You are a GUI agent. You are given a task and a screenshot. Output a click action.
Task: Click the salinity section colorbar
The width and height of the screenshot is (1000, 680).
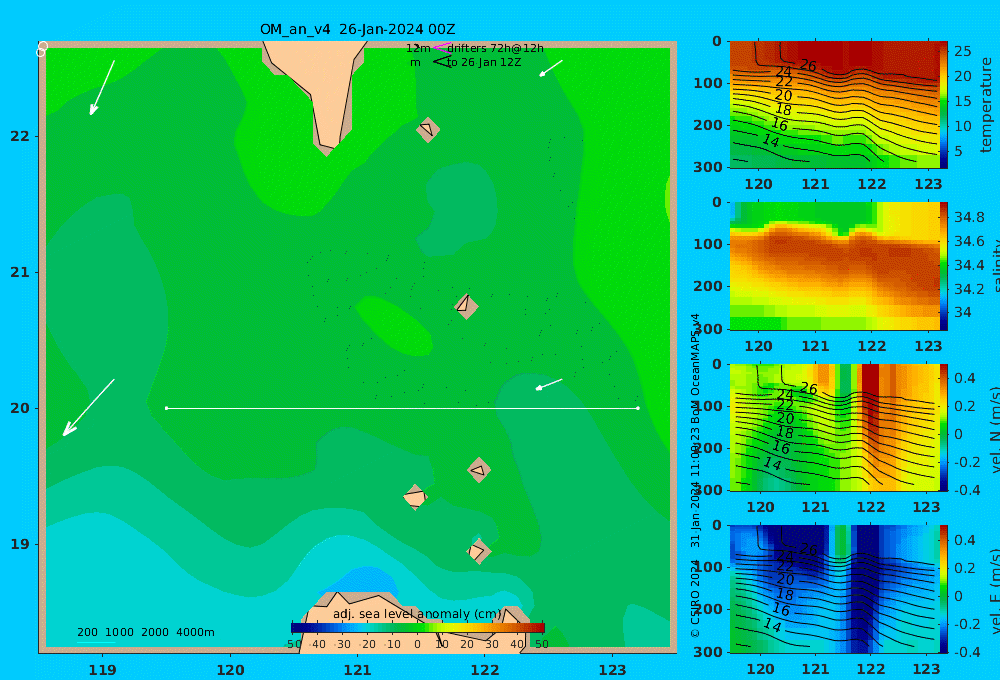coord(944,266)
